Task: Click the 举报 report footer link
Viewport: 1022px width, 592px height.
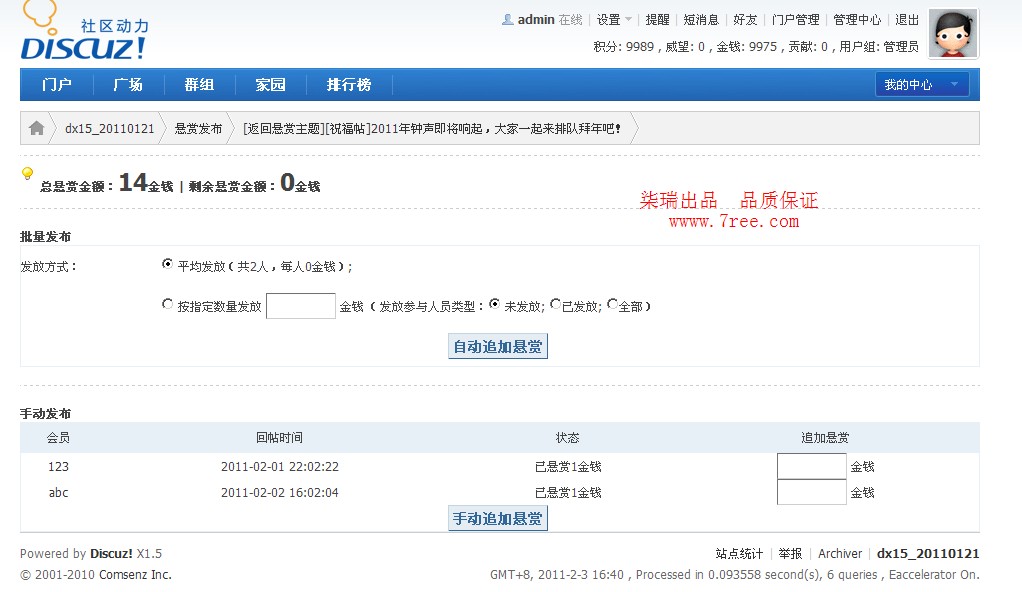Action: 790,554
